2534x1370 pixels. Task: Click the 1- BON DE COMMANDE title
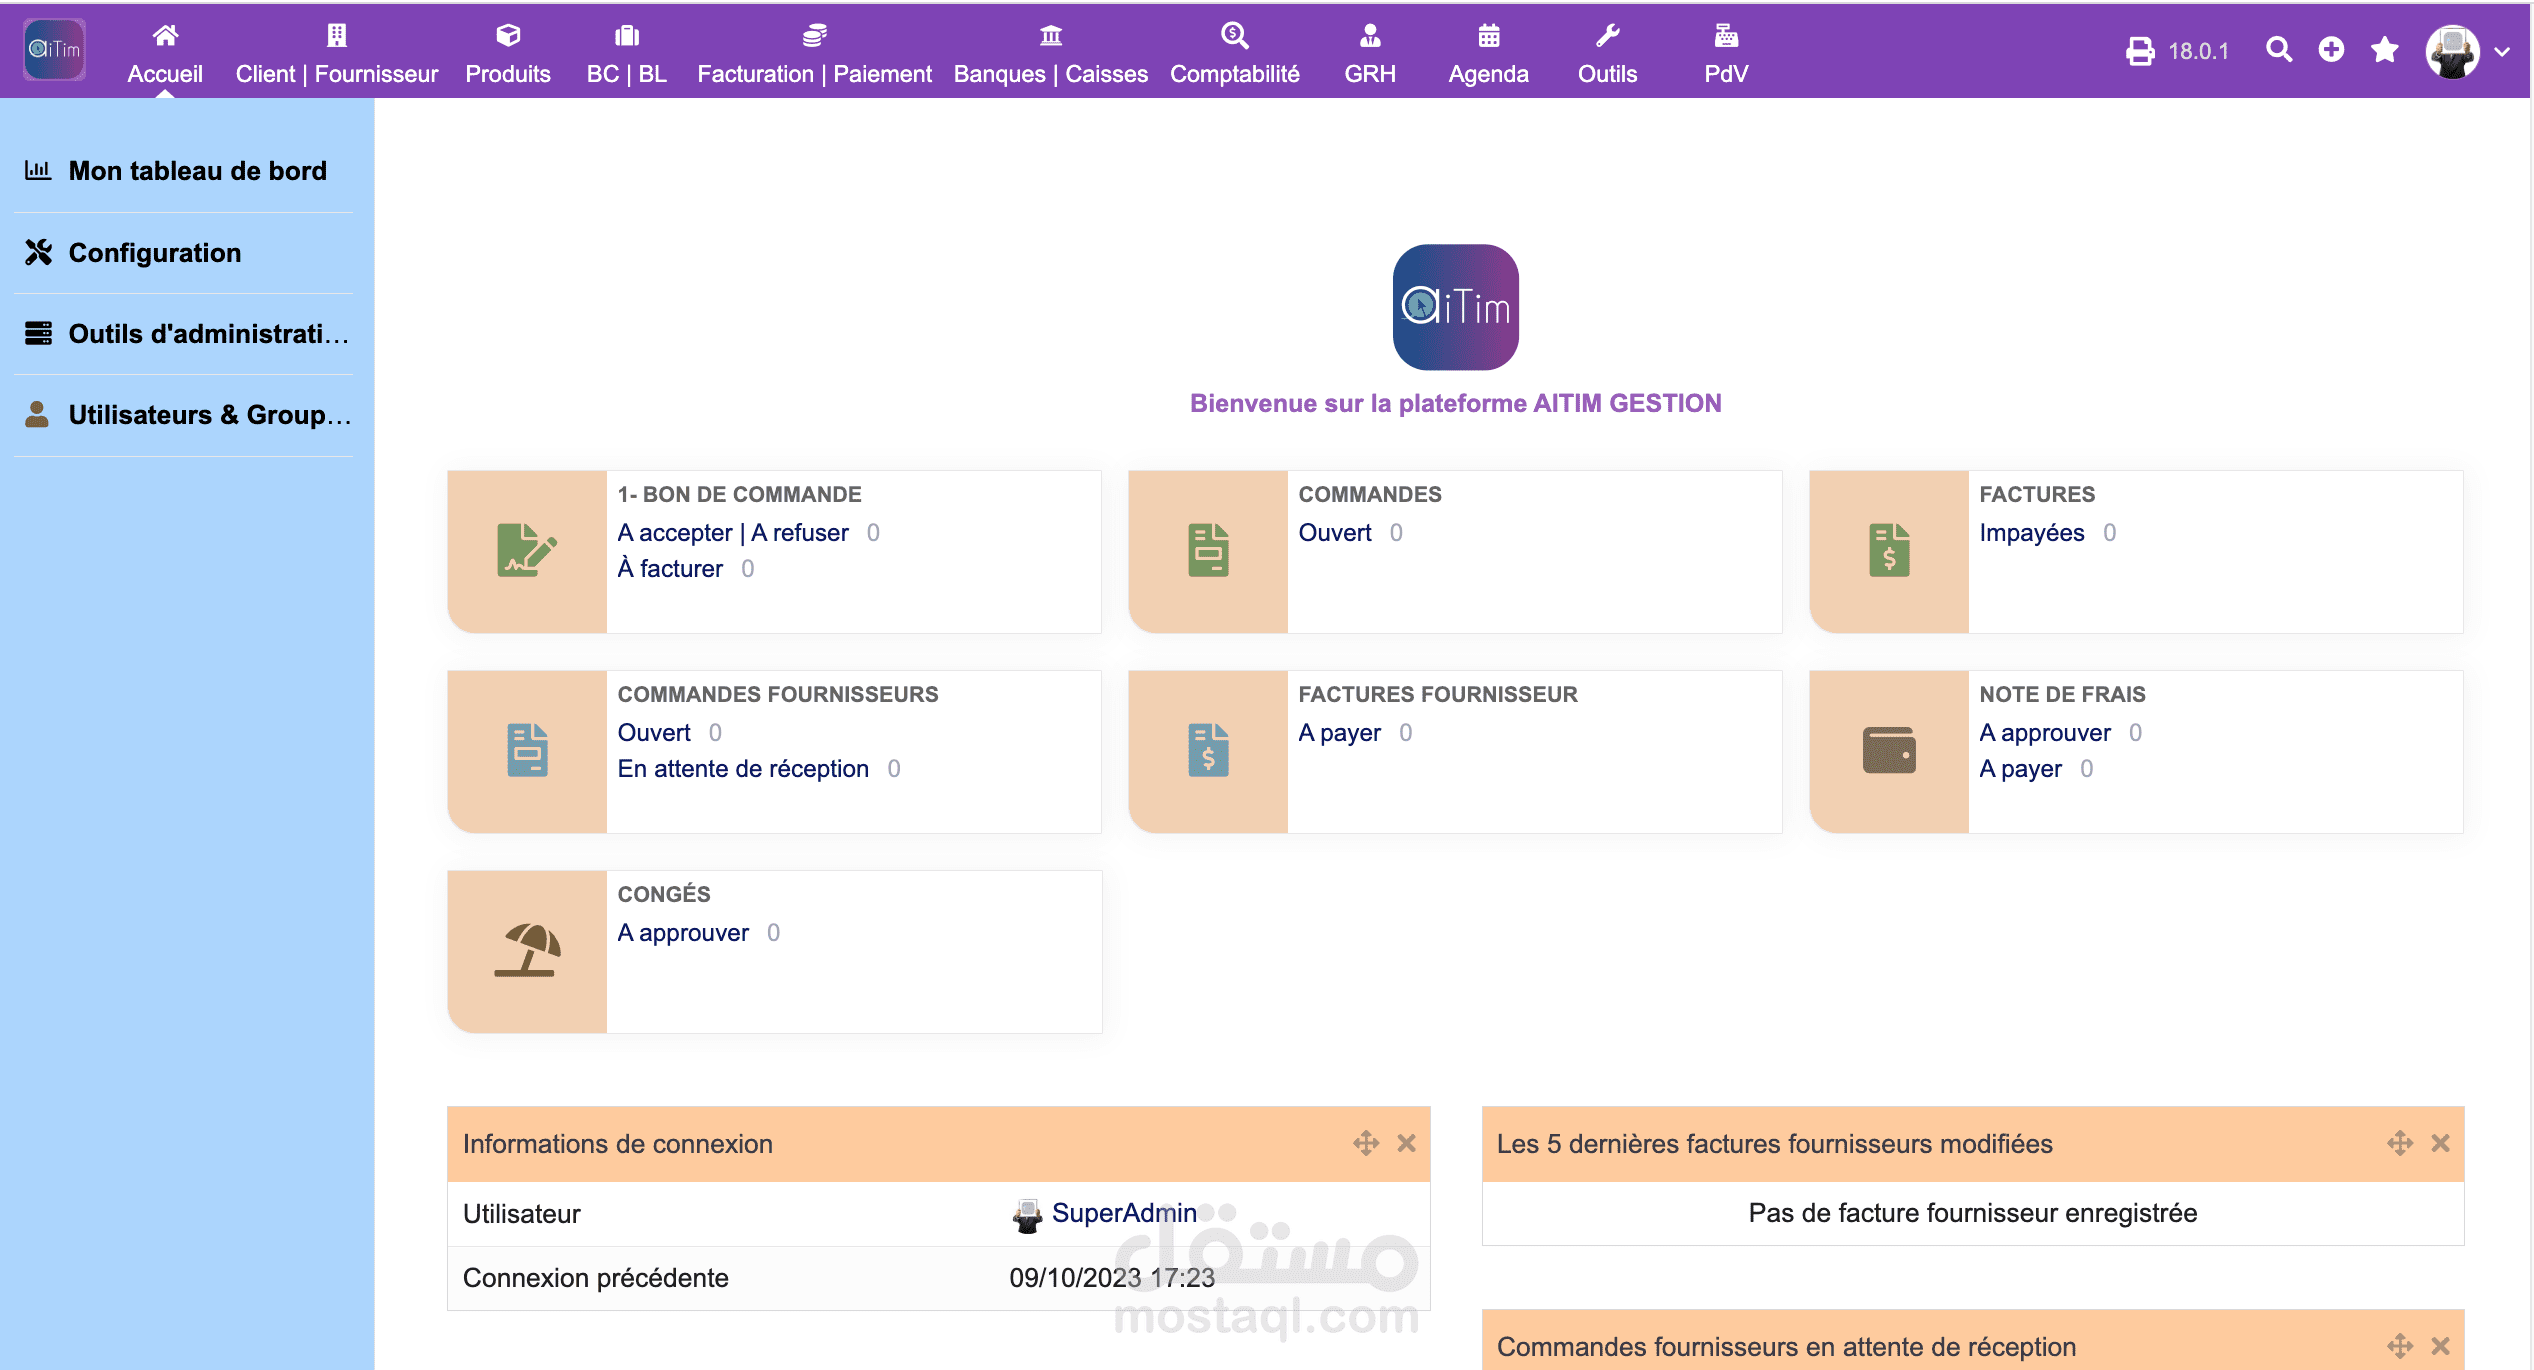[739, 494]
